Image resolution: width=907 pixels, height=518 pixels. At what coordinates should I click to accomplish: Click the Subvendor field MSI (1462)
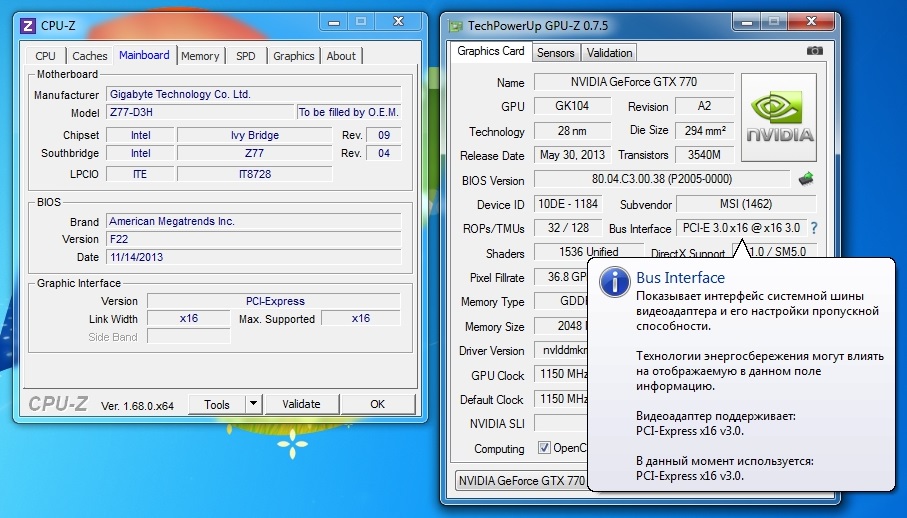746,204
